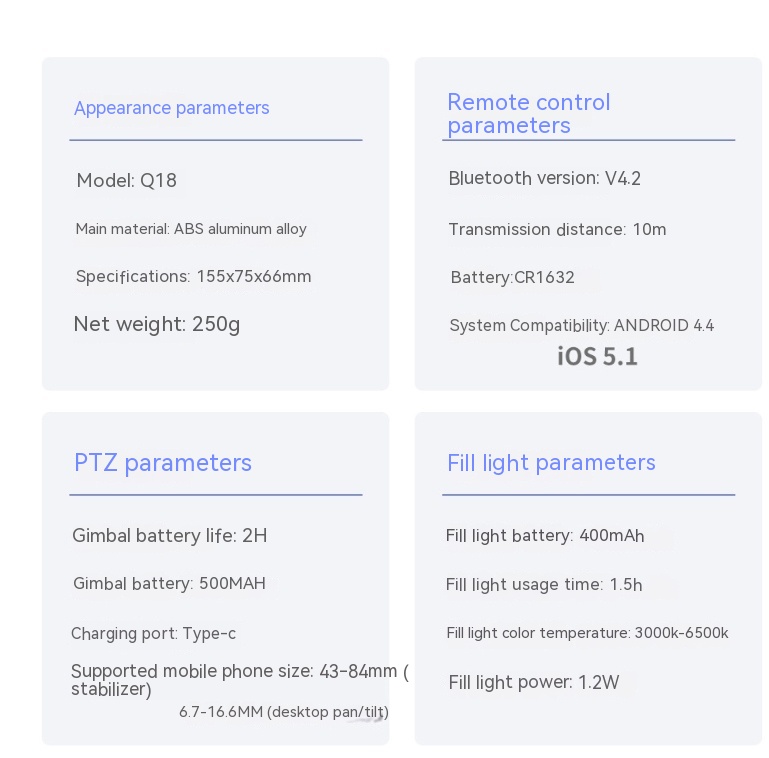Image resolution: width=769 pixels, height=758 pixels.
Task: Click the Fill light power: 1.2W line
Action: point(534,683)
